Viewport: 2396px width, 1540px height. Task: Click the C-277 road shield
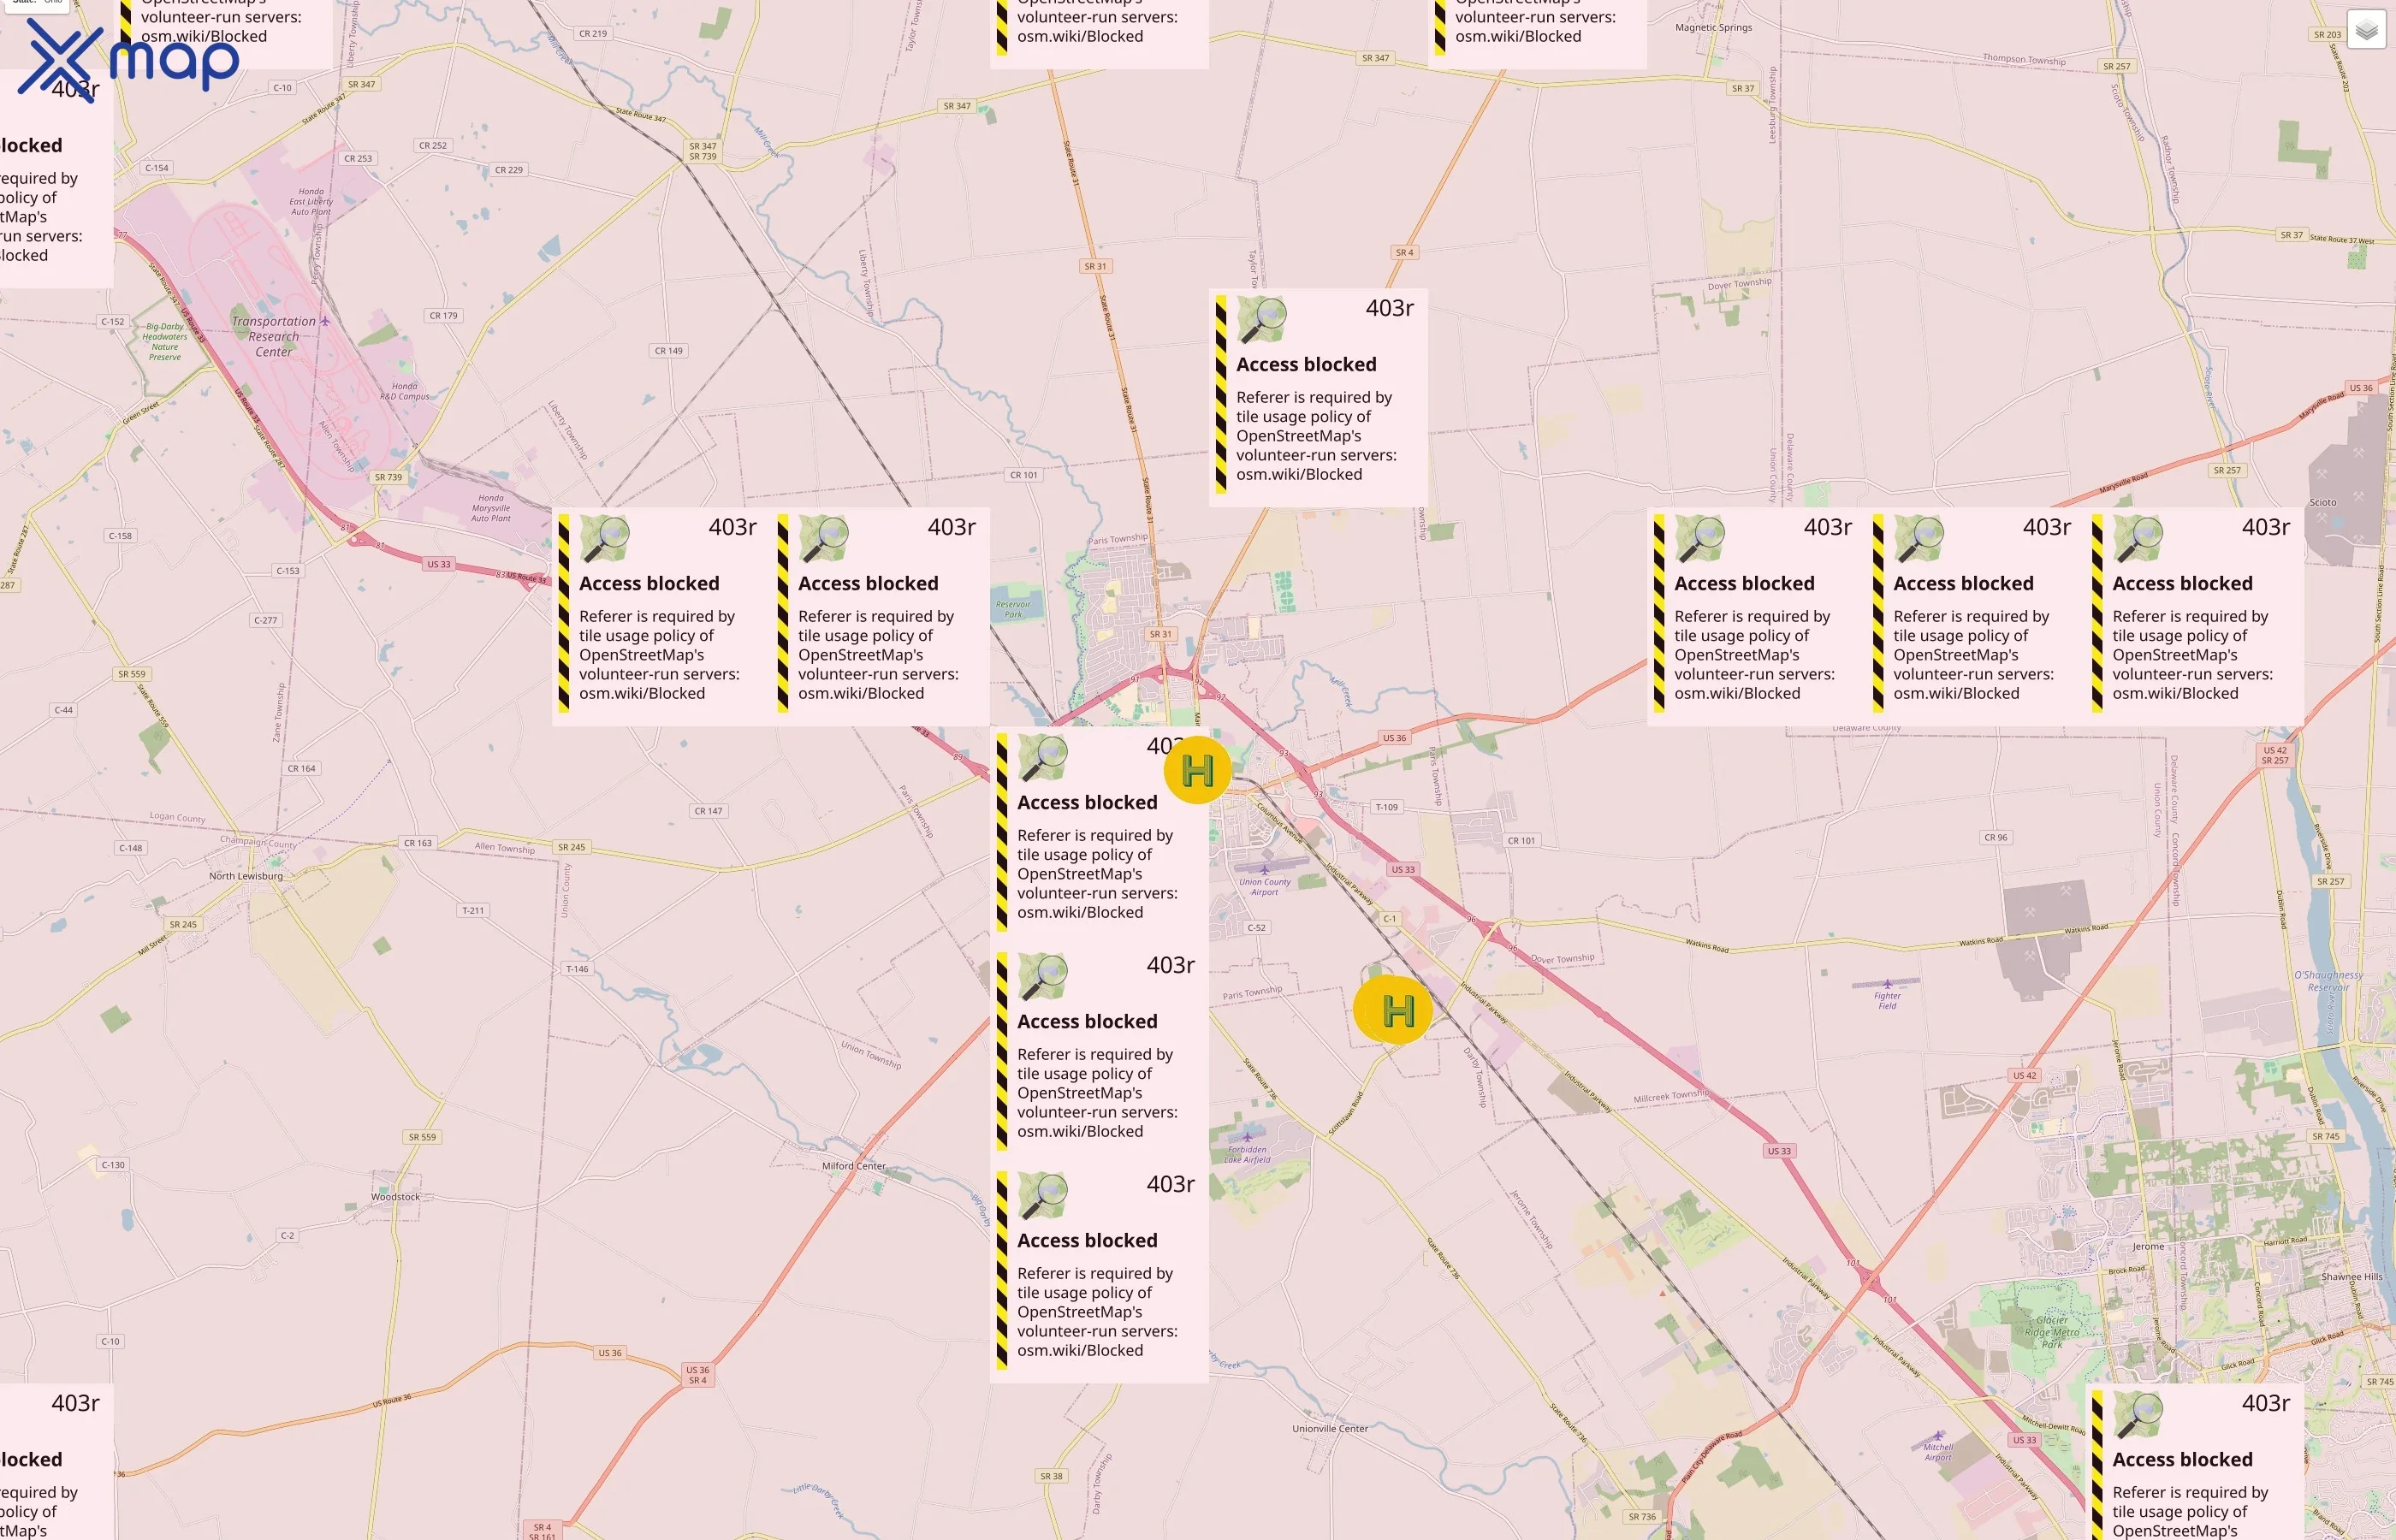(x=265, y=620)
